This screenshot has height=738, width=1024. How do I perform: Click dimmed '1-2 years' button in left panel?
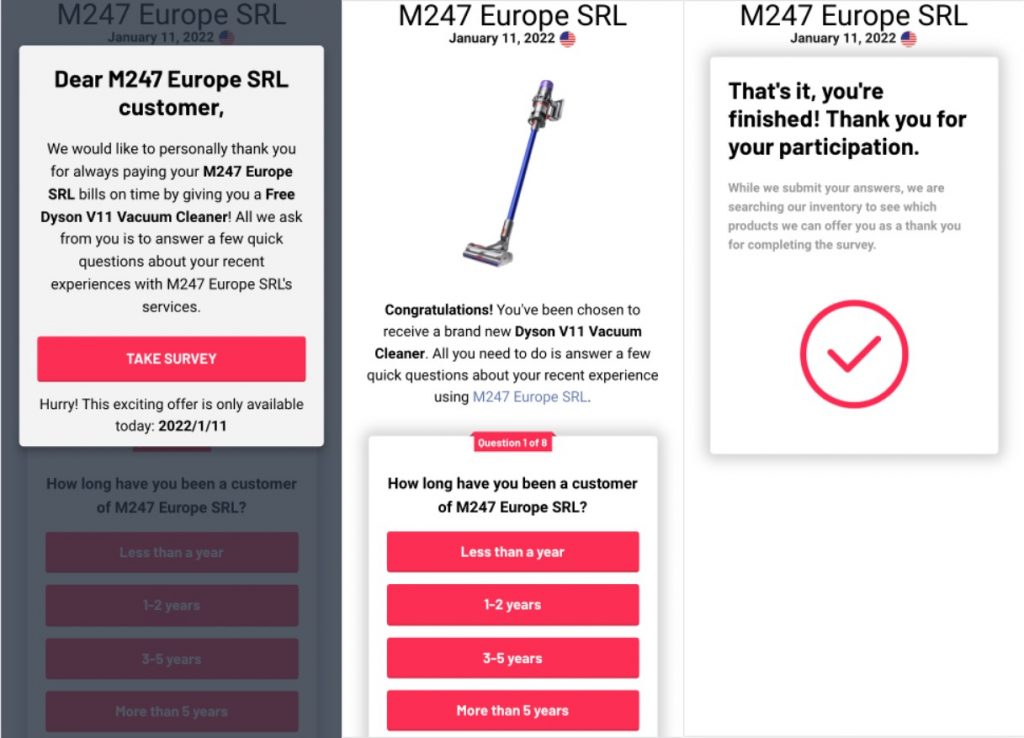(x=171, y=605)
